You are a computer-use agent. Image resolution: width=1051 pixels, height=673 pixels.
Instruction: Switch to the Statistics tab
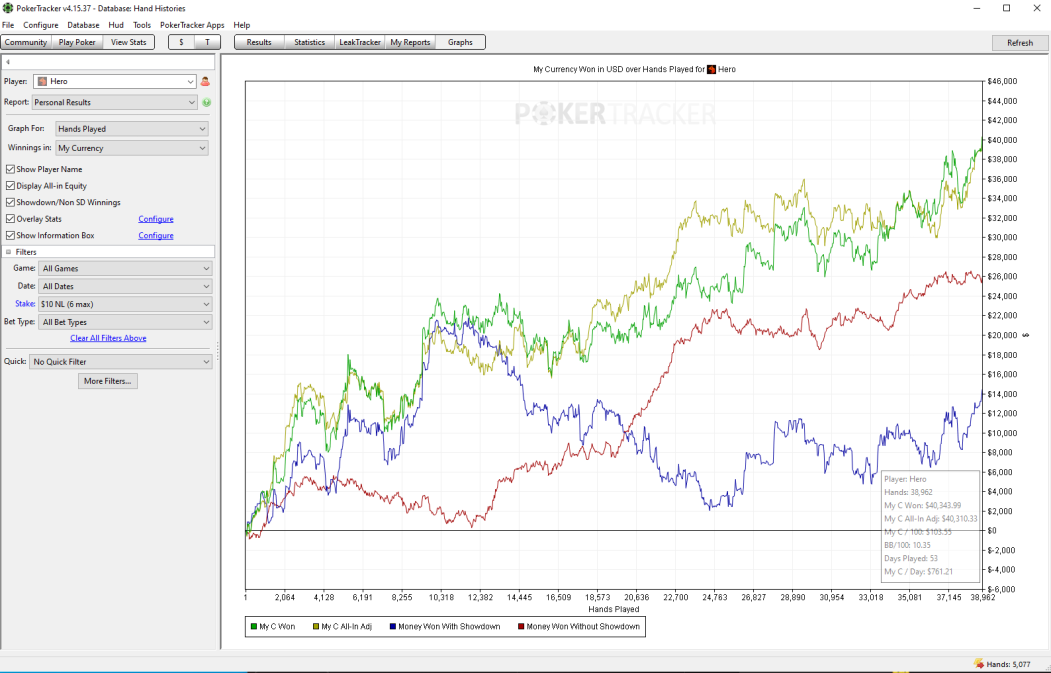tap(310, 42)
